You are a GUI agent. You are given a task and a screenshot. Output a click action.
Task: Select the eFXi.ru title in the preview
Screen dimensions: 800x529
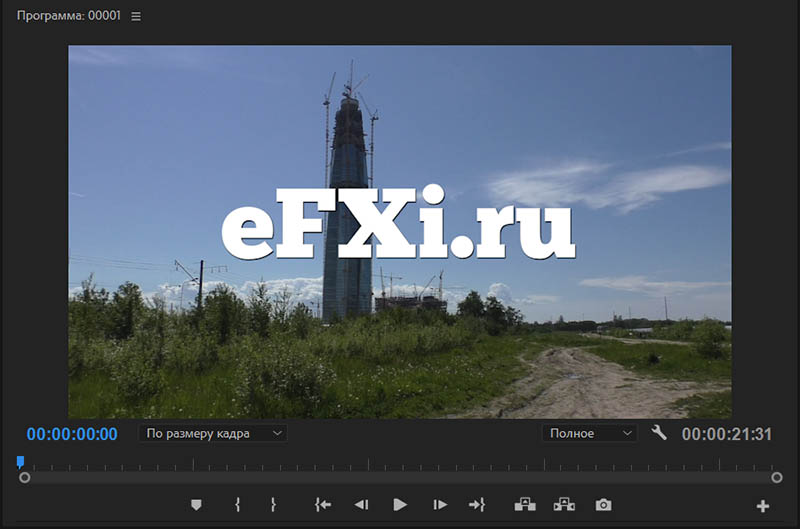(x=398, y=223)
